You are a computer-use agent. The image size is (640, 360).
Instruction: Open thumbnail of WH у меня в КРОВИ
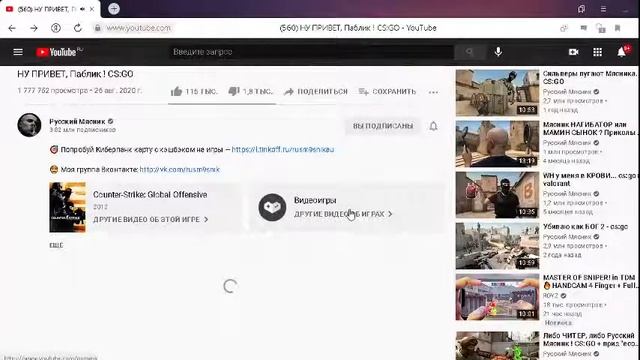(497, 195)
